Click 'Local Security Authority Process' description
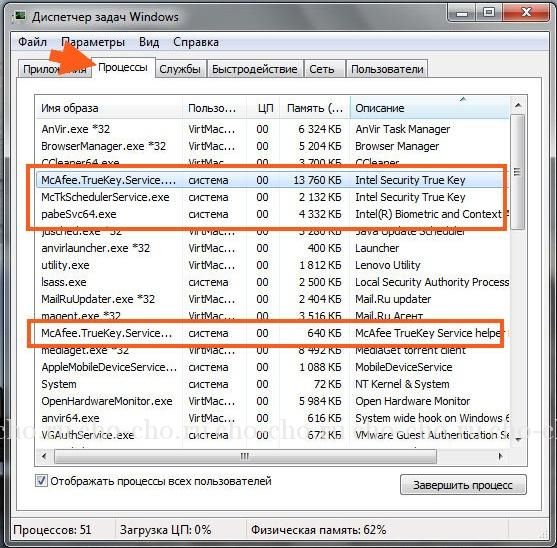 click(x=432, y=282)
